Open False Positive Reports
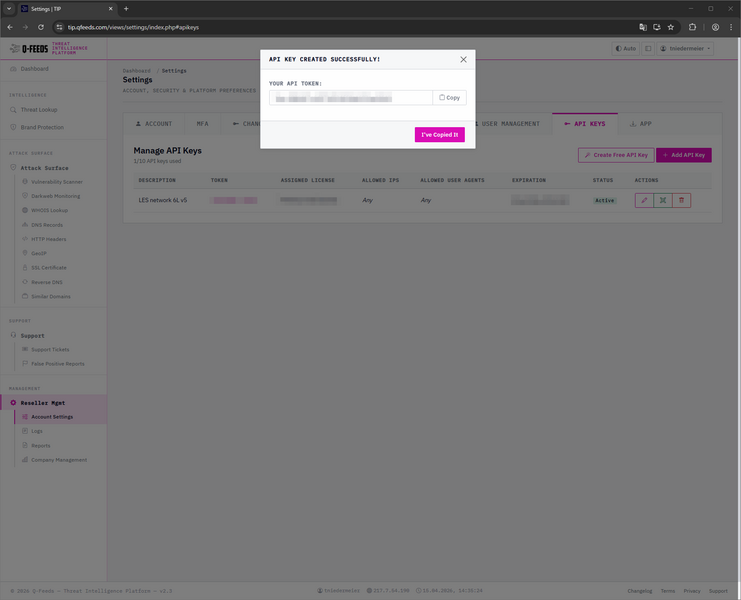This screenshot has height=600, width=741. click(x=58, y=364)
